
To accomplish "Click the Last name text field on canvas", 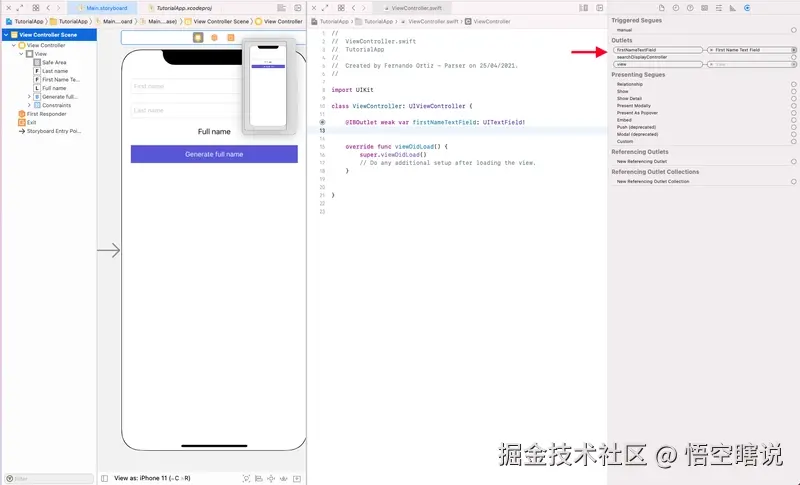I will tap(186, 110).
